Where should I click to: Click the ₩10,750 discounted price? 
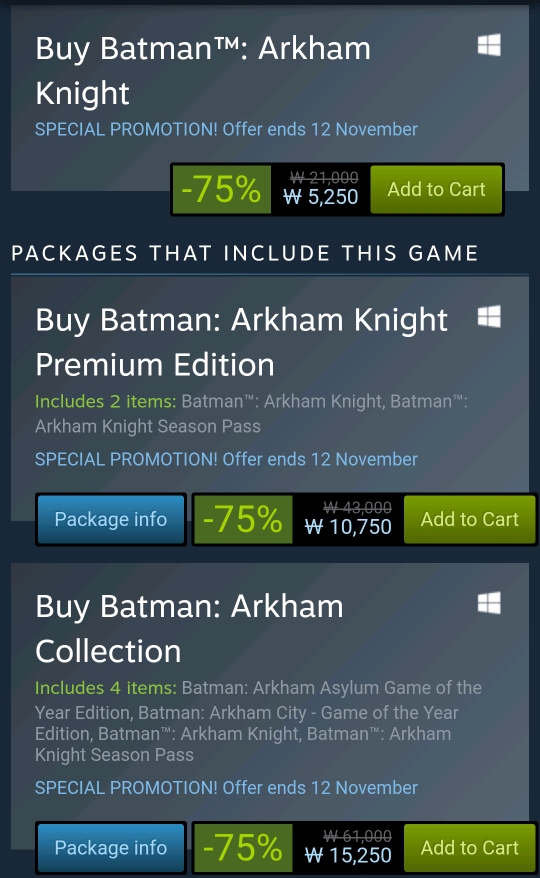pos(348,527)
